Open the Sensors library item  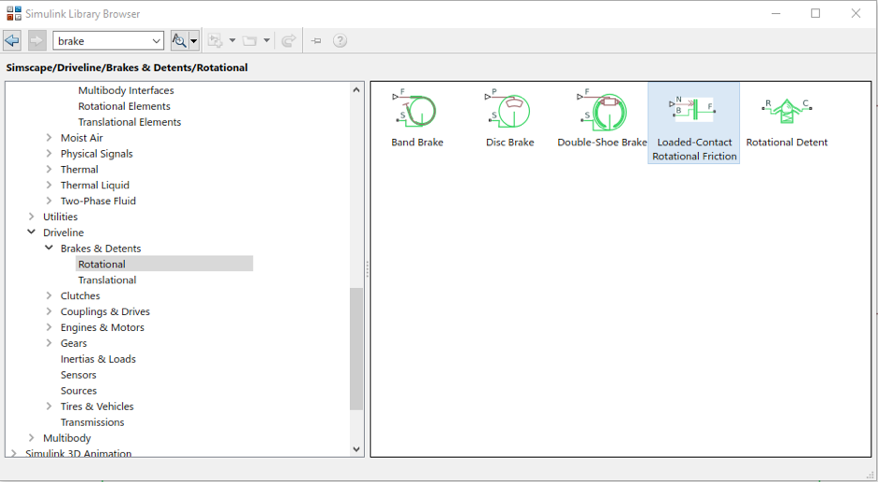[x=79, y=375]
